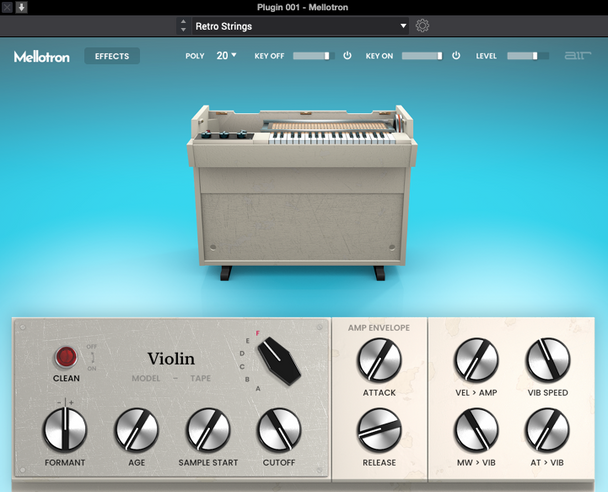
Task: Click the Mellotron logo
Action: click(42, 57)
